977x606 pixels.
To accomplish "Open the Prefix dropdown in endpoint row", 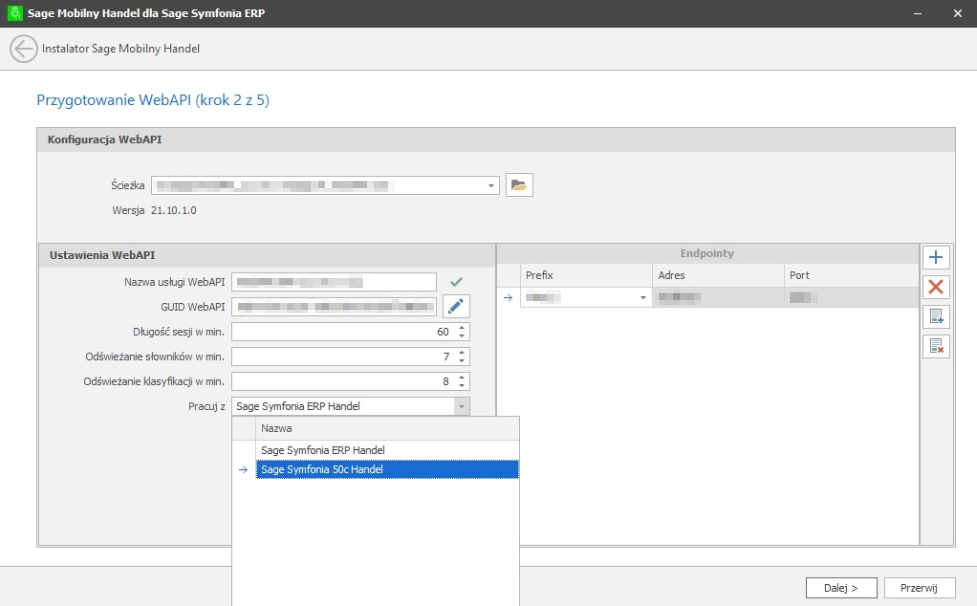I will (643, 298).
